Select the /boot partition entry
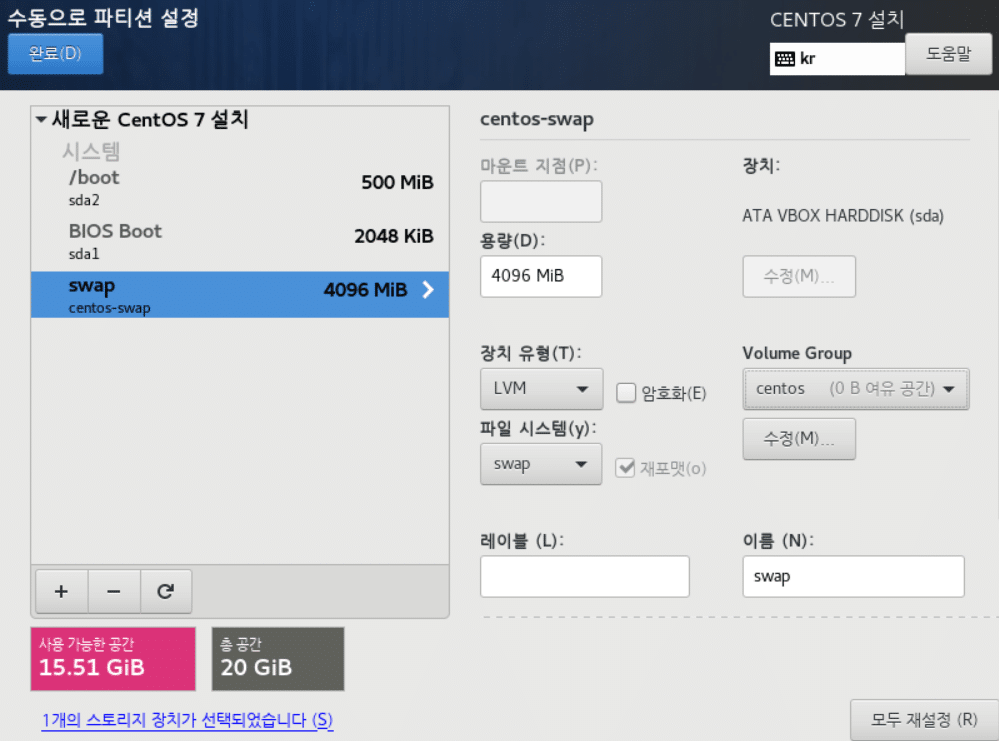This screenshot has height=741, width=999. coord(200,188)
